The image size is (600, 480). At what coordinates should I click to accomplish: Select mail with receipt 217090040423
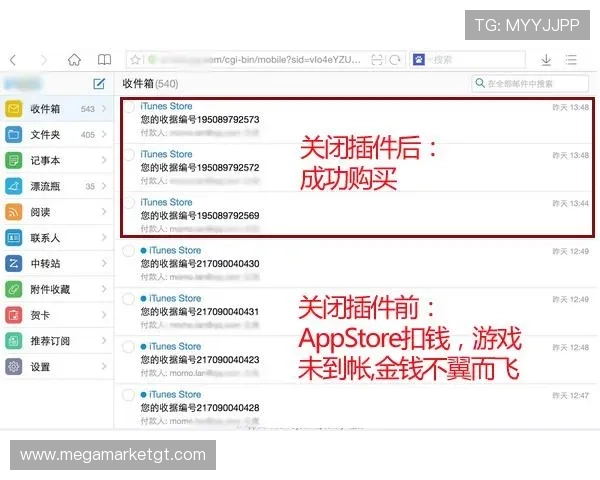pyautogui.click(x=128, y=347)
